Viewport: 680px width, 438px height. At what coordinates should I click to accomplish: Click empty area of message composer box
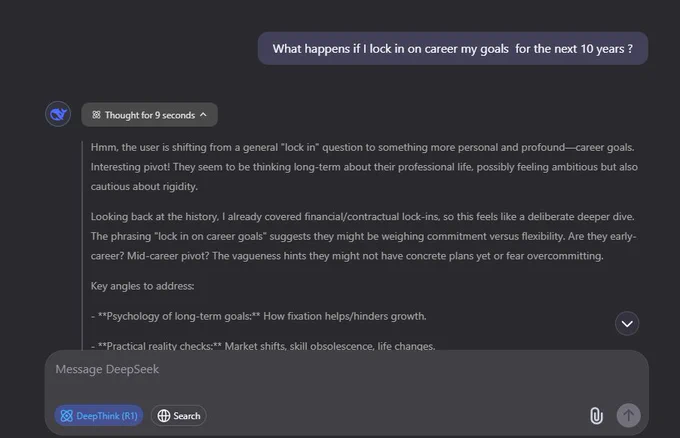point(369,390)
